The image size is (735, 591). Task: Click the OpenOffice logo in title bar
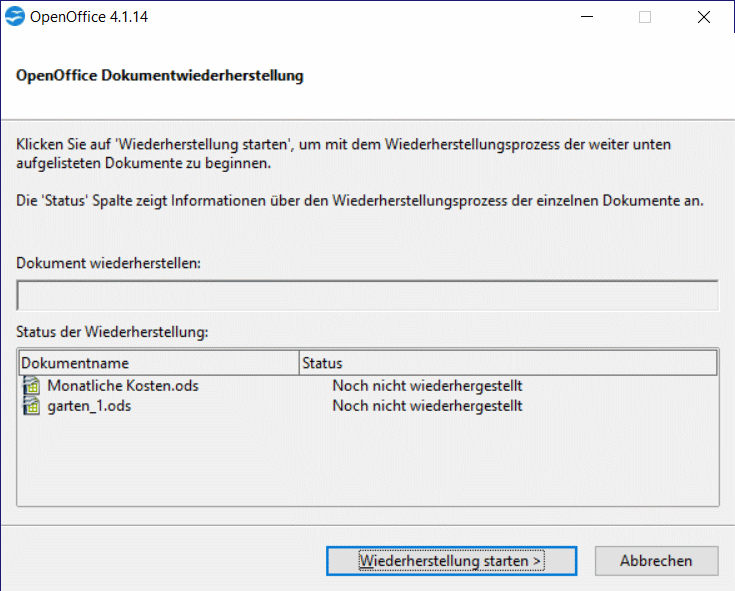(15, 16)
